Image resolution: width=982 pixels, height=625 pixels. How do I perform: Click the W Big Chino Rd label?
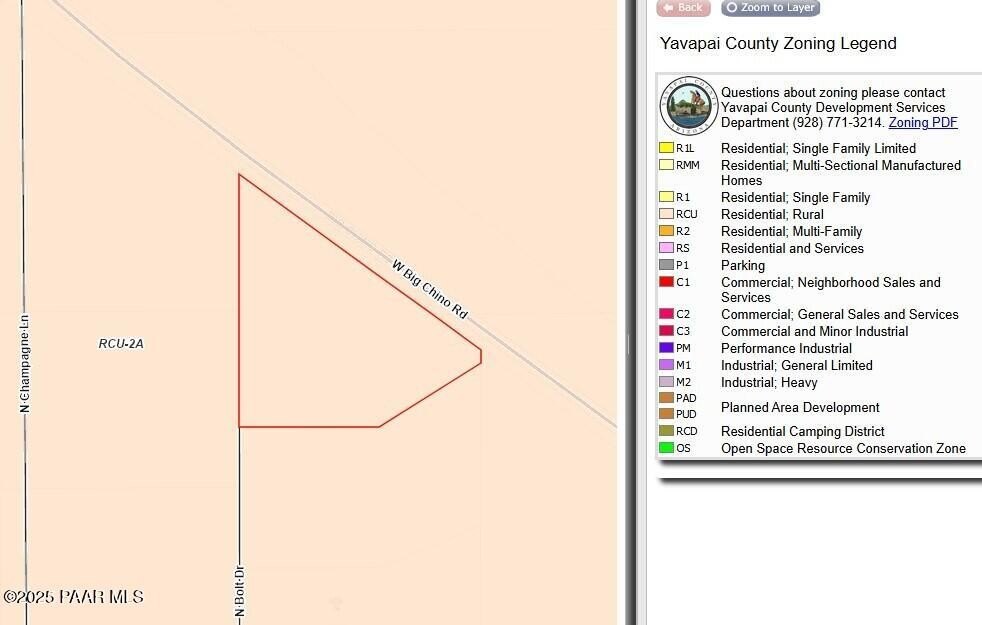tap(430, 290)
